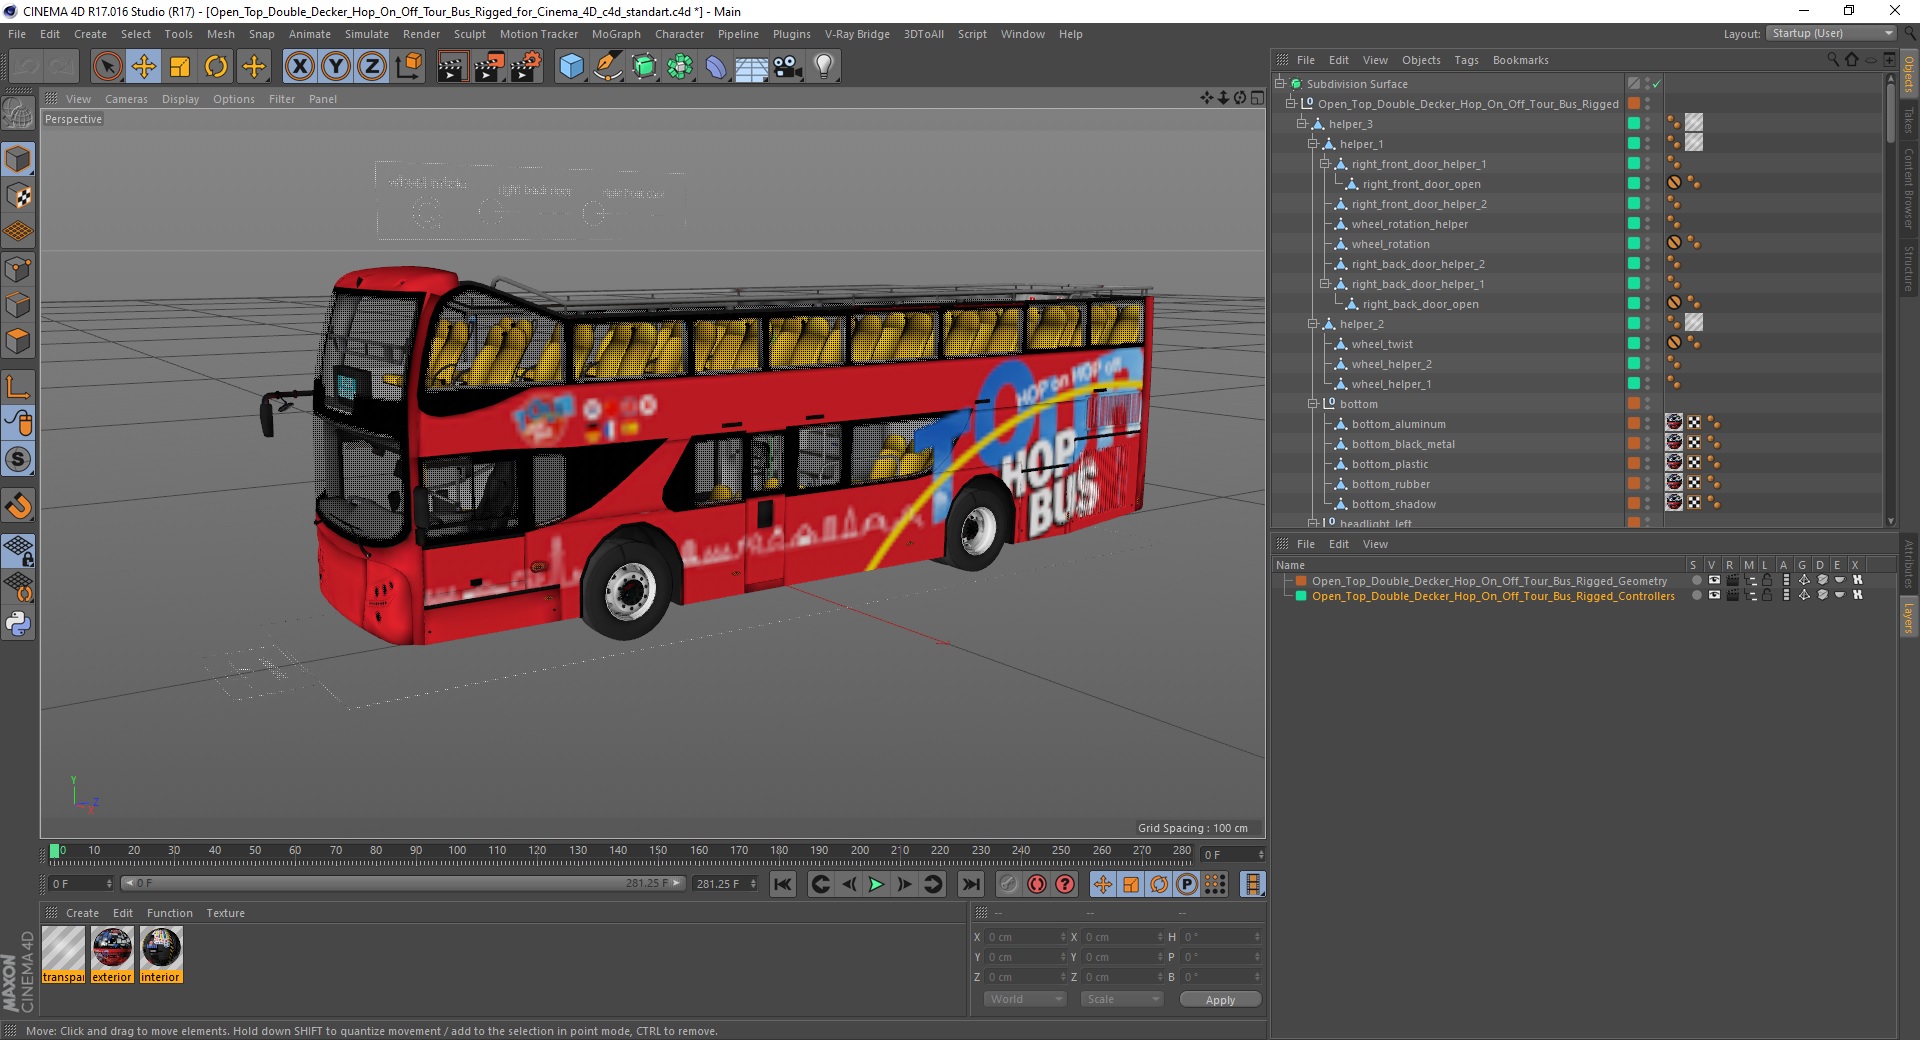Open the Material Manager Texture menu
This screenshot has width=1920, height=1040.
click(x=225, y=913)
